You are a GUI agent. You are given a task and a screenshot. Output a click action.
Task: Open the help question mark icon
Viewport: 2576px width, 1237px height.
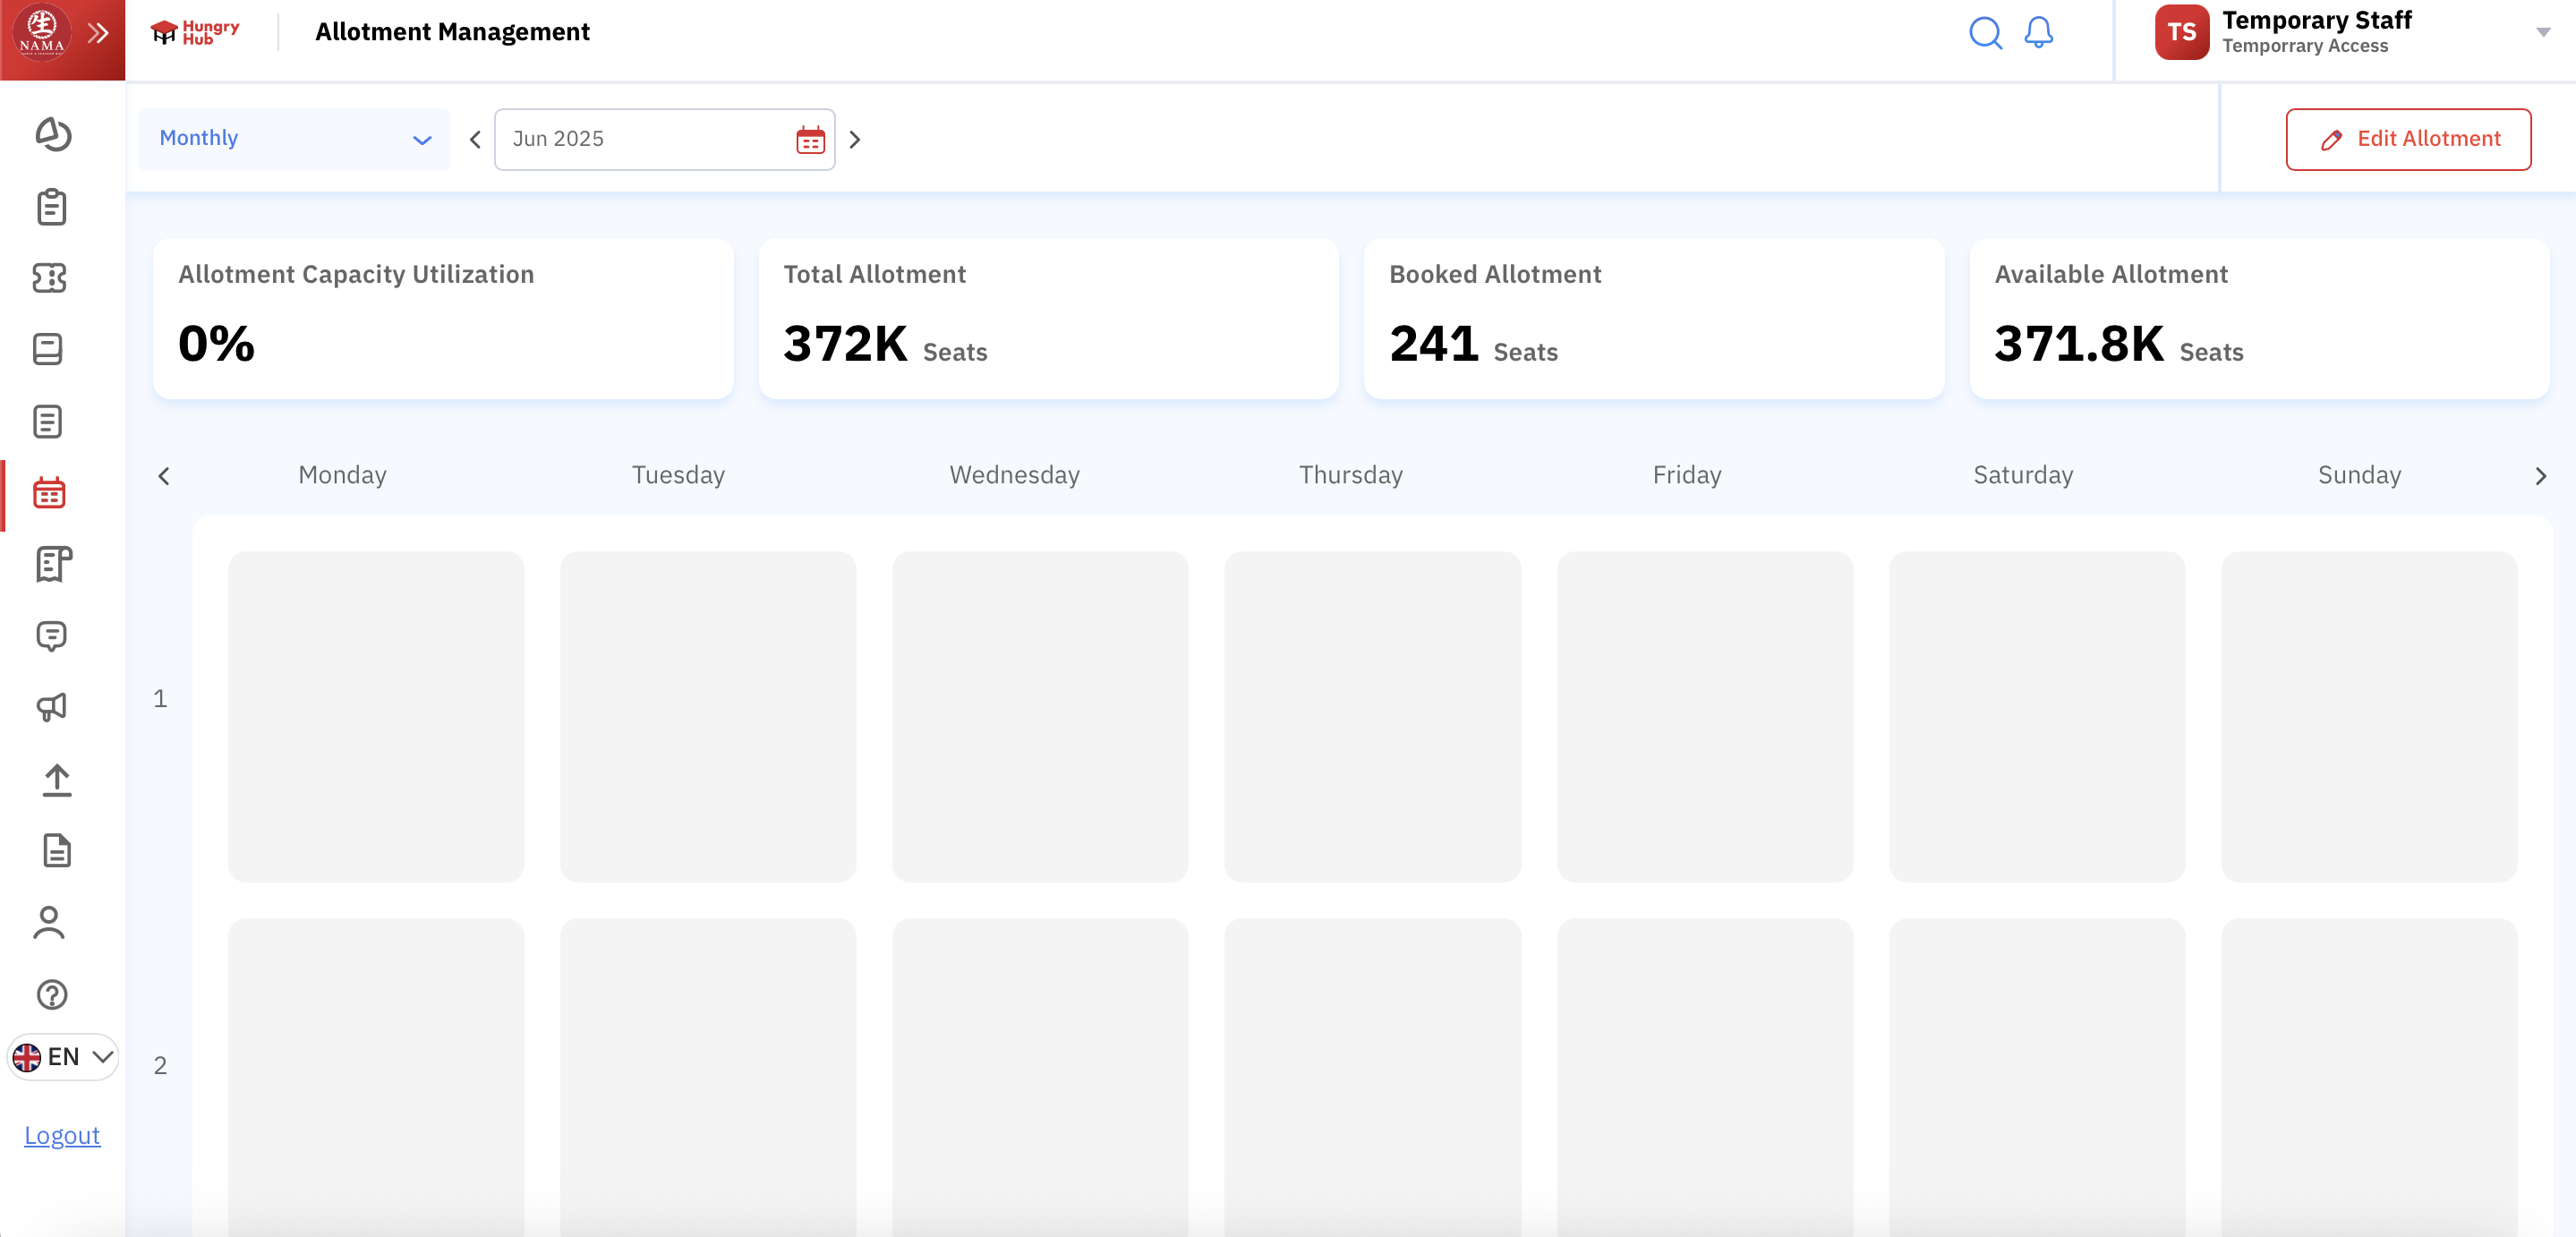pyautogui.click(x=52, y=994)
